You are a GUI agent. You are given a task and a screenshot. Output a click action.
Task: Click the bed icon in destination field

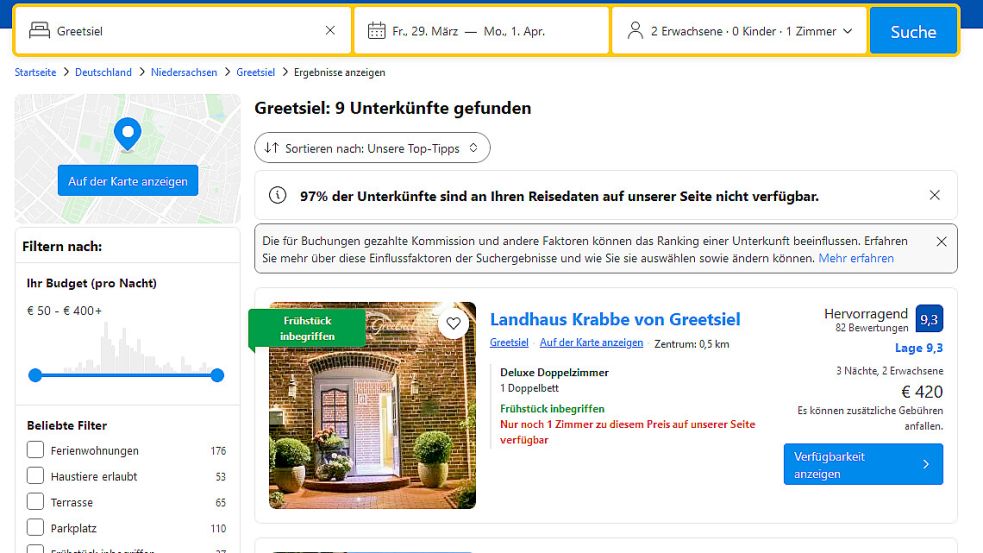[39, 30]
